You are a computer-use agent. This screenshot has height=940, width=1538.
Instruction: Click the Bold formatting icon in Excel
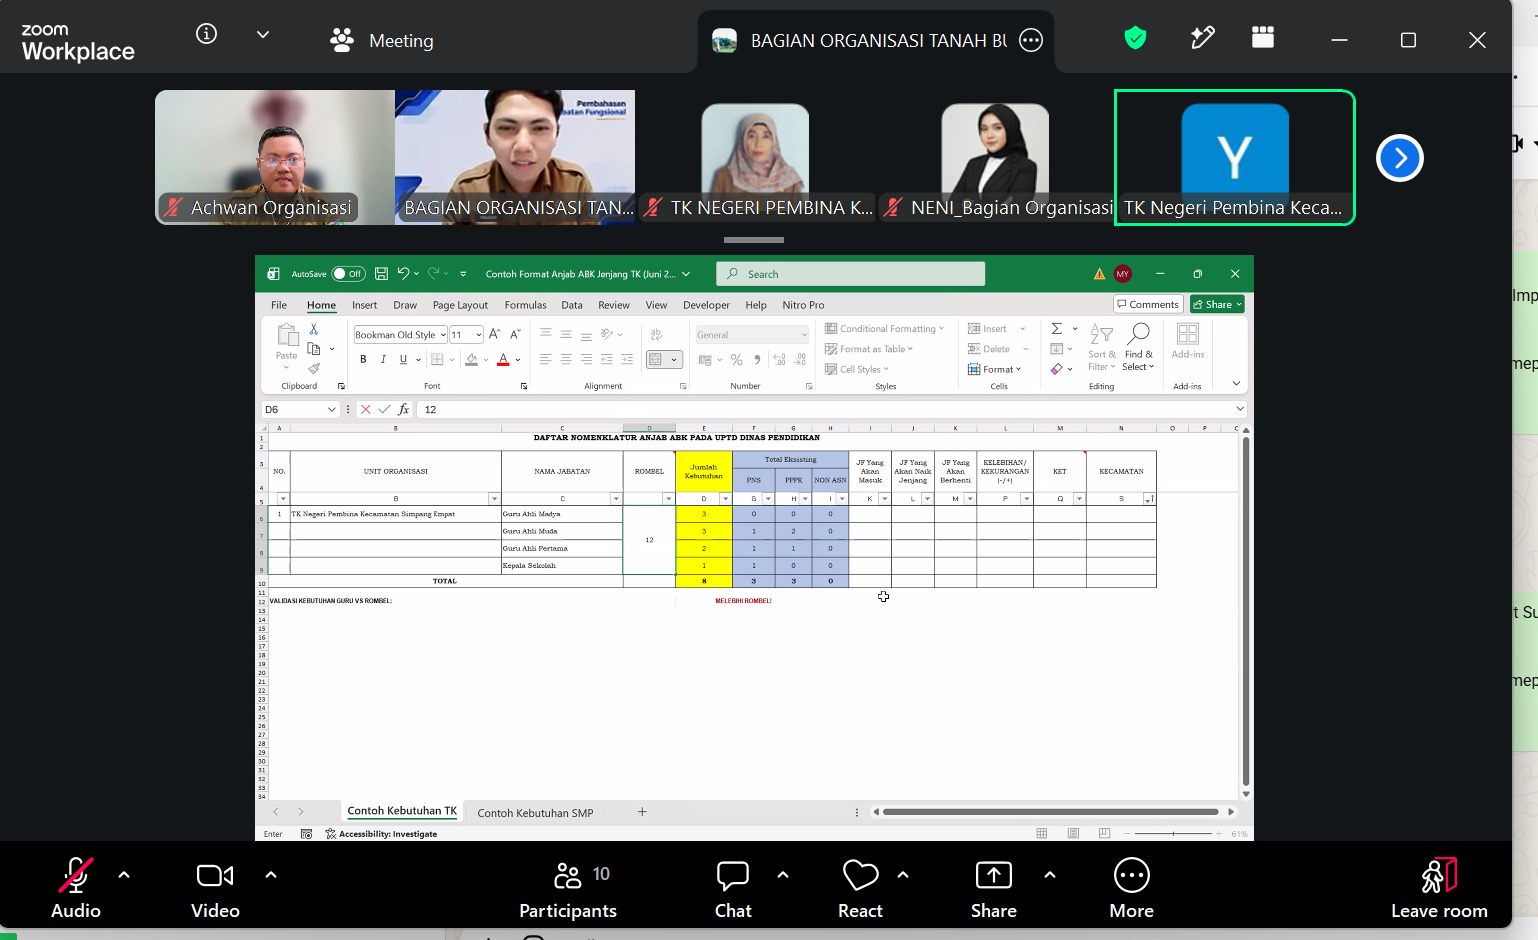click(363, 359)
